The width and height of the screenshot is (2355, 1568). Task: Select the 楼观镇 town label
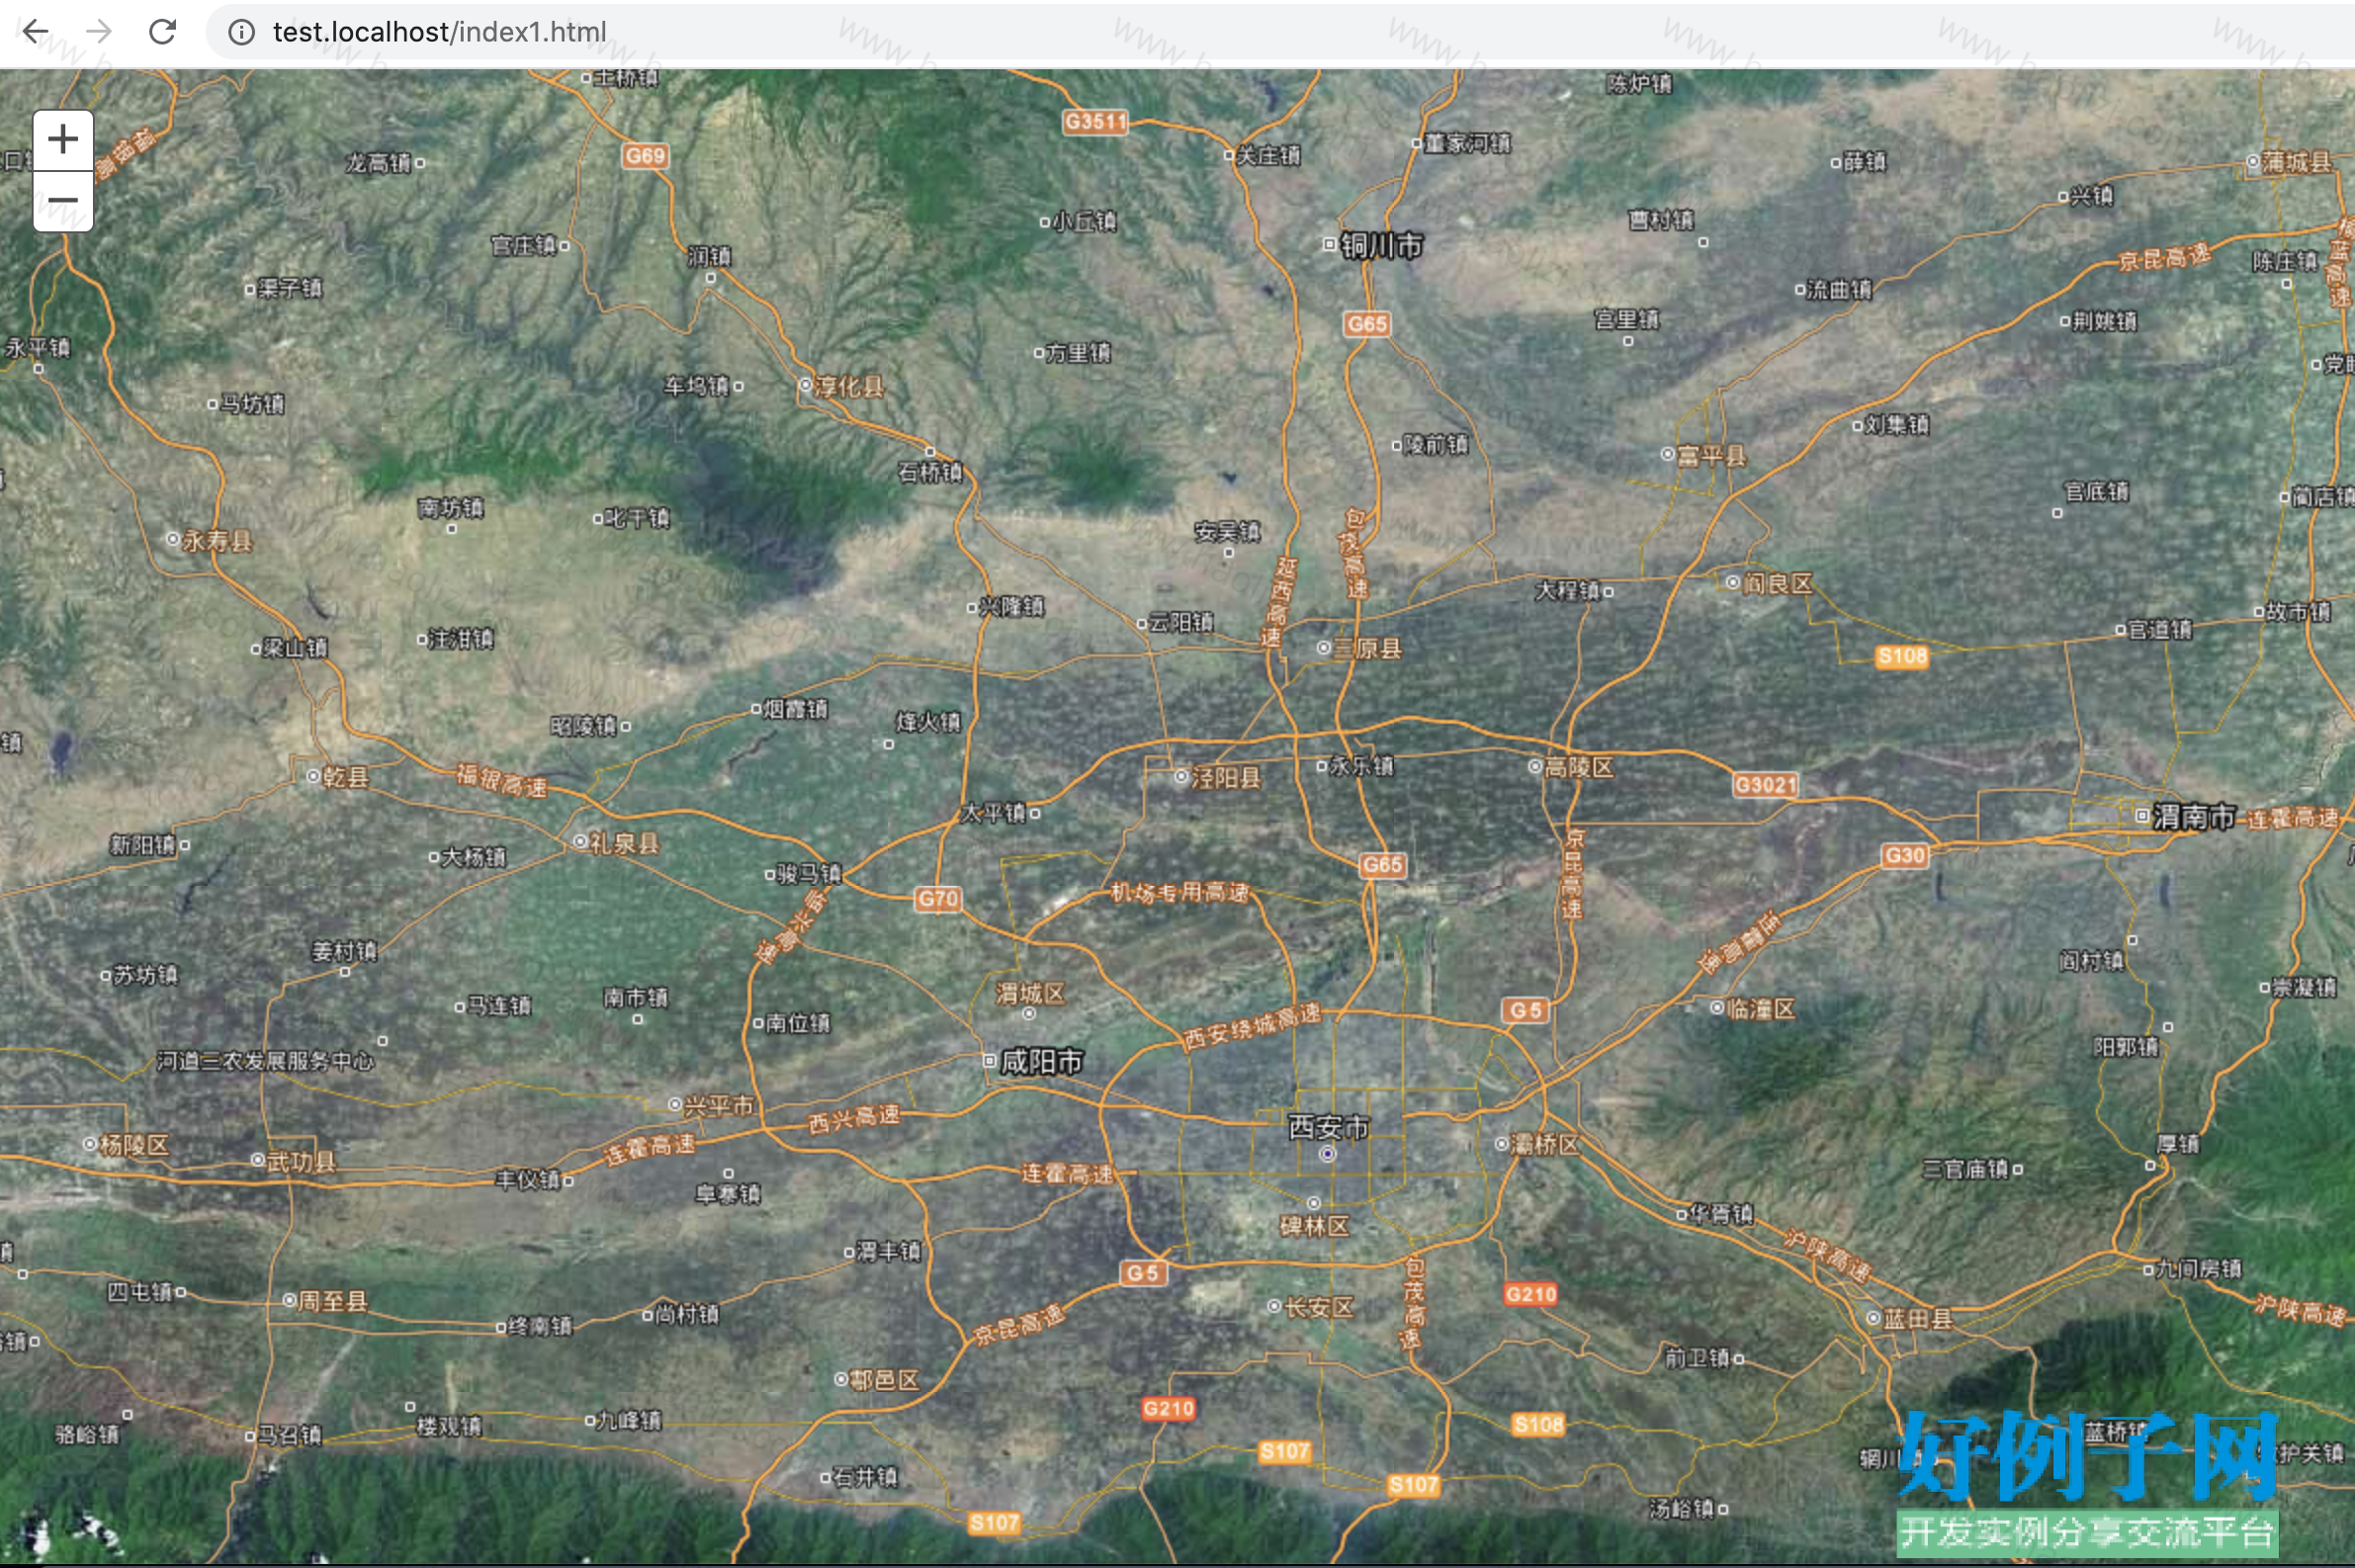pos(449,1426)
